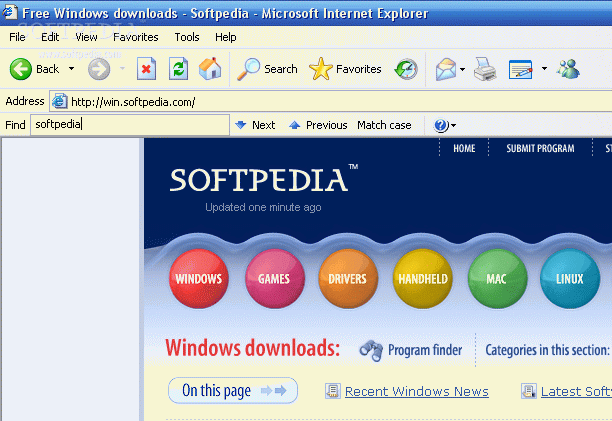Click the HOME link in page header
Screen dimensions: 612x421
tap(464, 148)
